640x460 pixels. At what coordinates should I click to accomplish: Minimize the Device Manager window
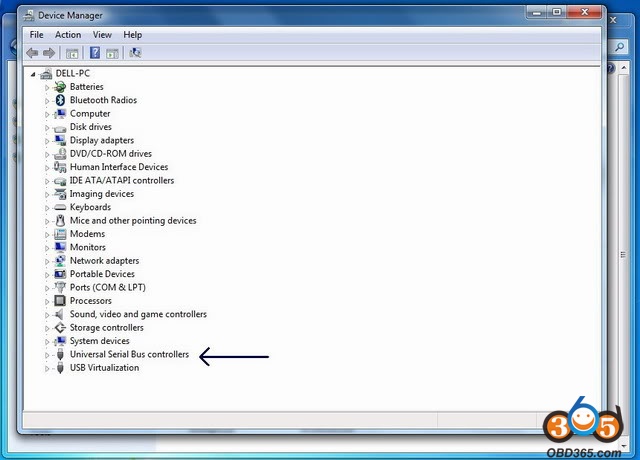tap(537, 13)
